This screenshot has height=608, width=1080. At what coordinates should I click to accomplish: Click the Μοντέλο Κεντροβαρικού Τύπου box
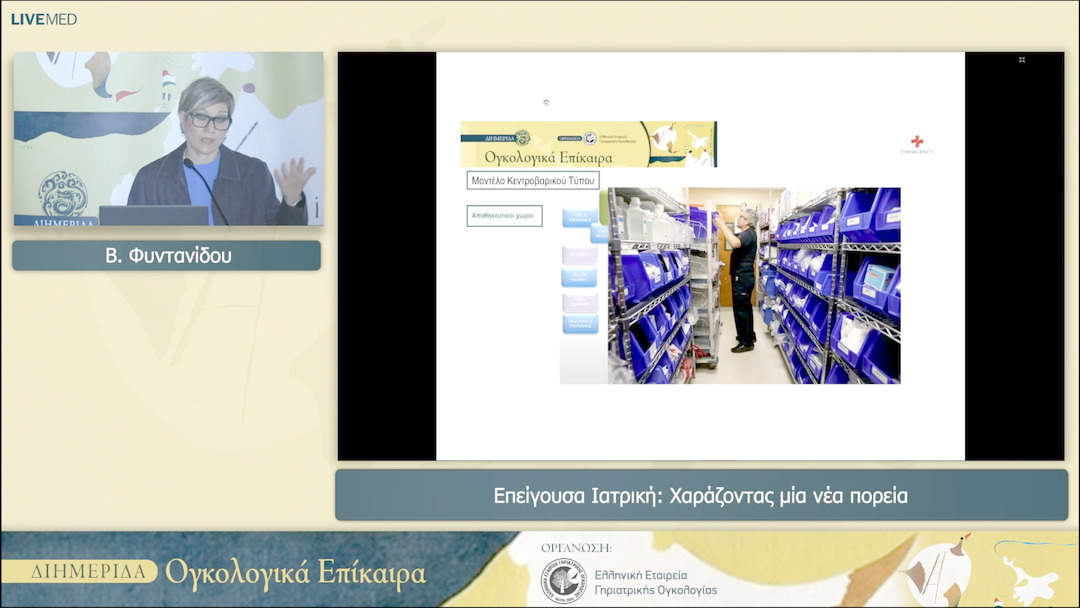pos(534,181)
